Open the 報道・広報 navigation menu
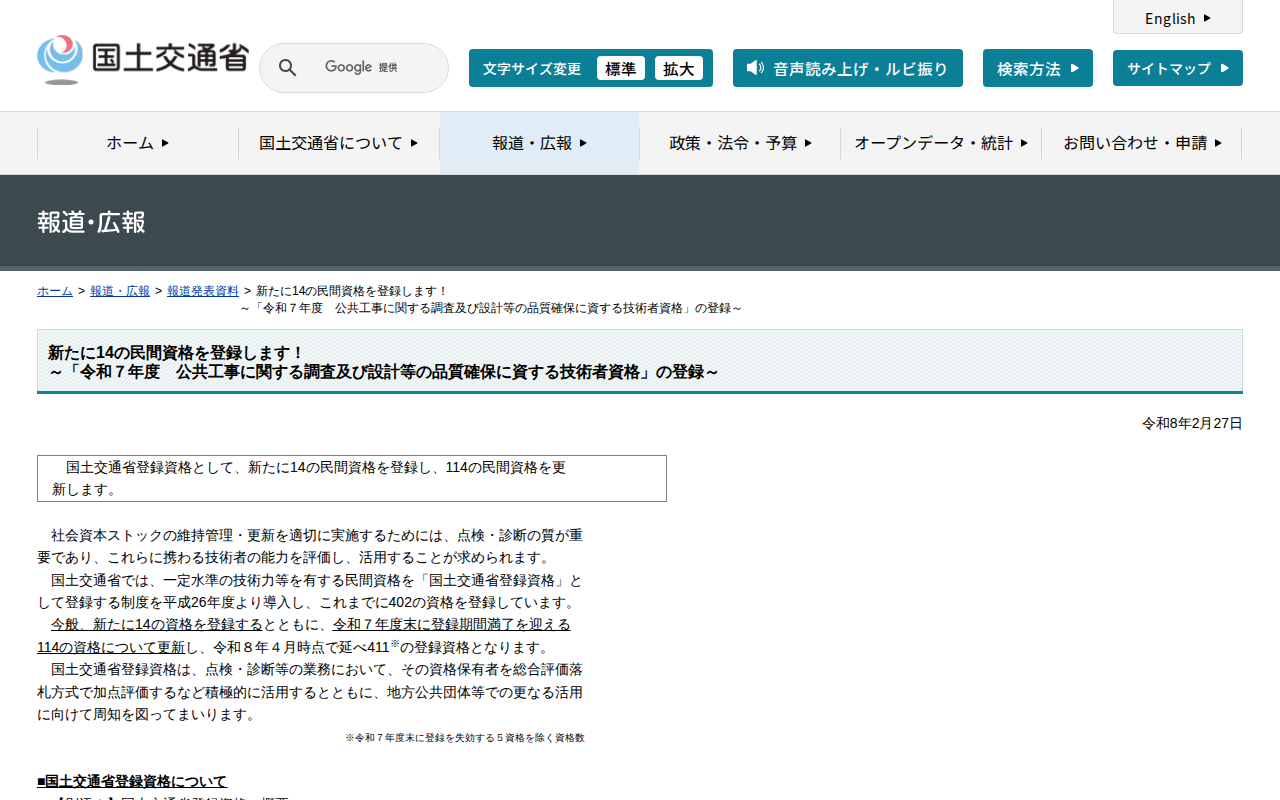The image size is (1280, 800). tap(539, 143)
